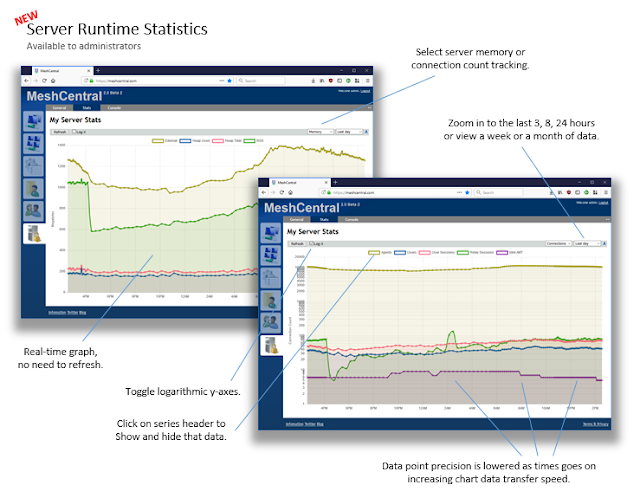Click bookmark star in Connections window address bar
Viewport: 640px width, 498px height.
(x=467, y=192)
